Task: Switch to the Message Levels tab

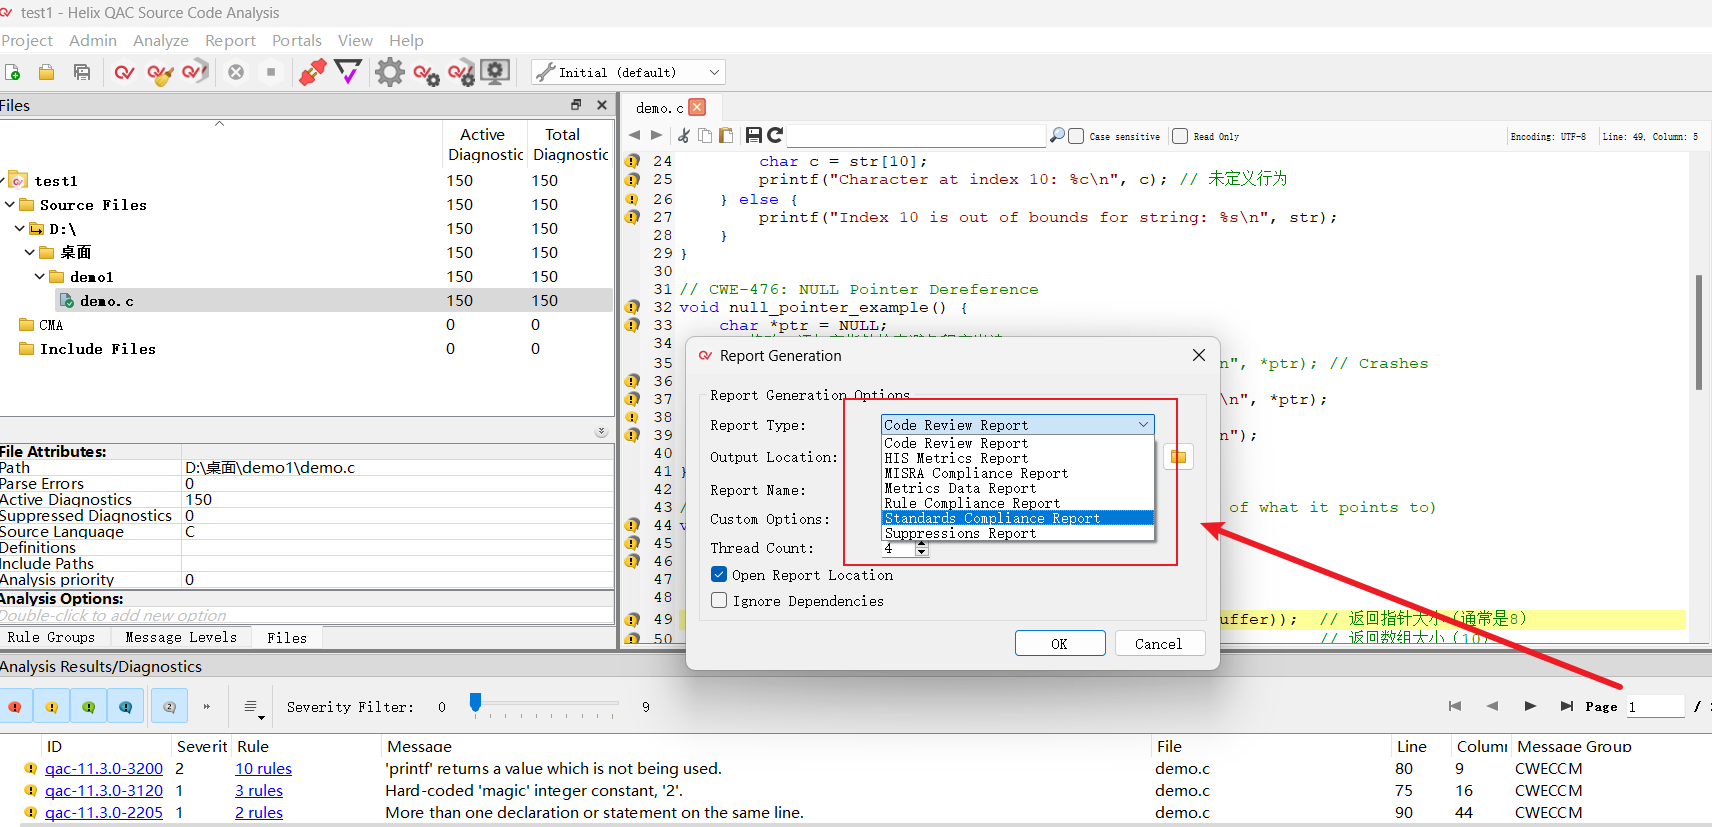Action: [181, 637]
